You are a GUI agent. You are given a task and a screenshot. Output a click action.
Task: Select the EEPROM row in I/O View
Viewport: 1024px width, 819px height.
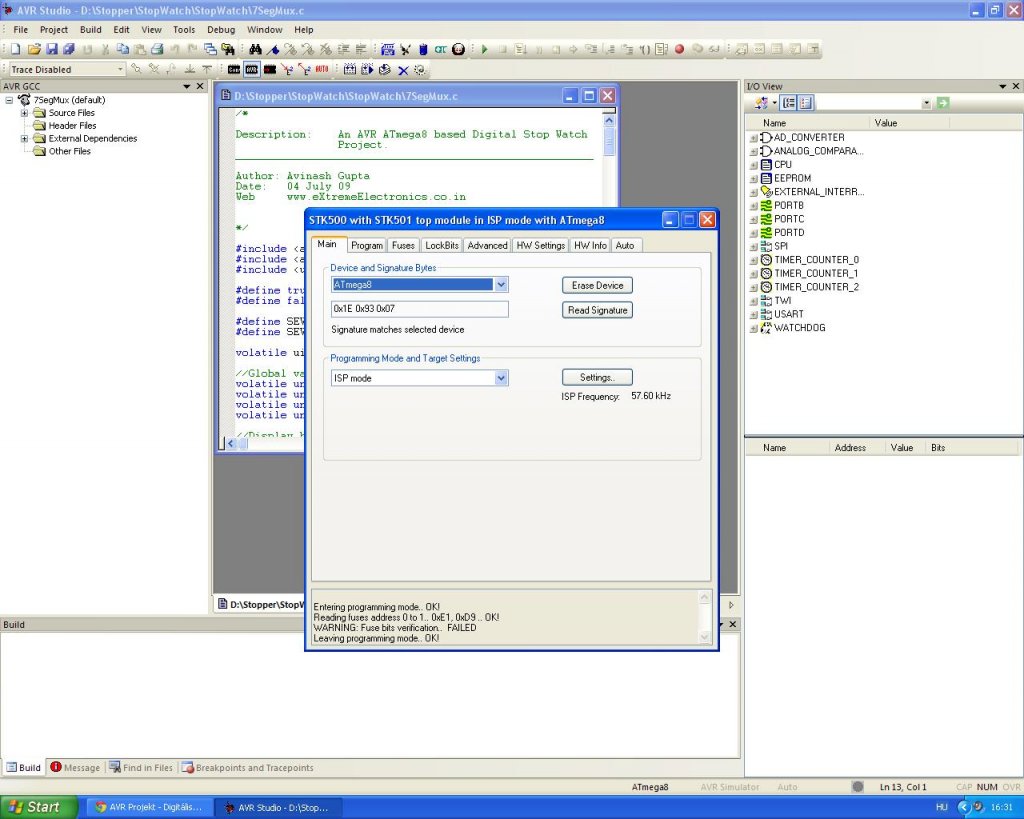[792, 178]
